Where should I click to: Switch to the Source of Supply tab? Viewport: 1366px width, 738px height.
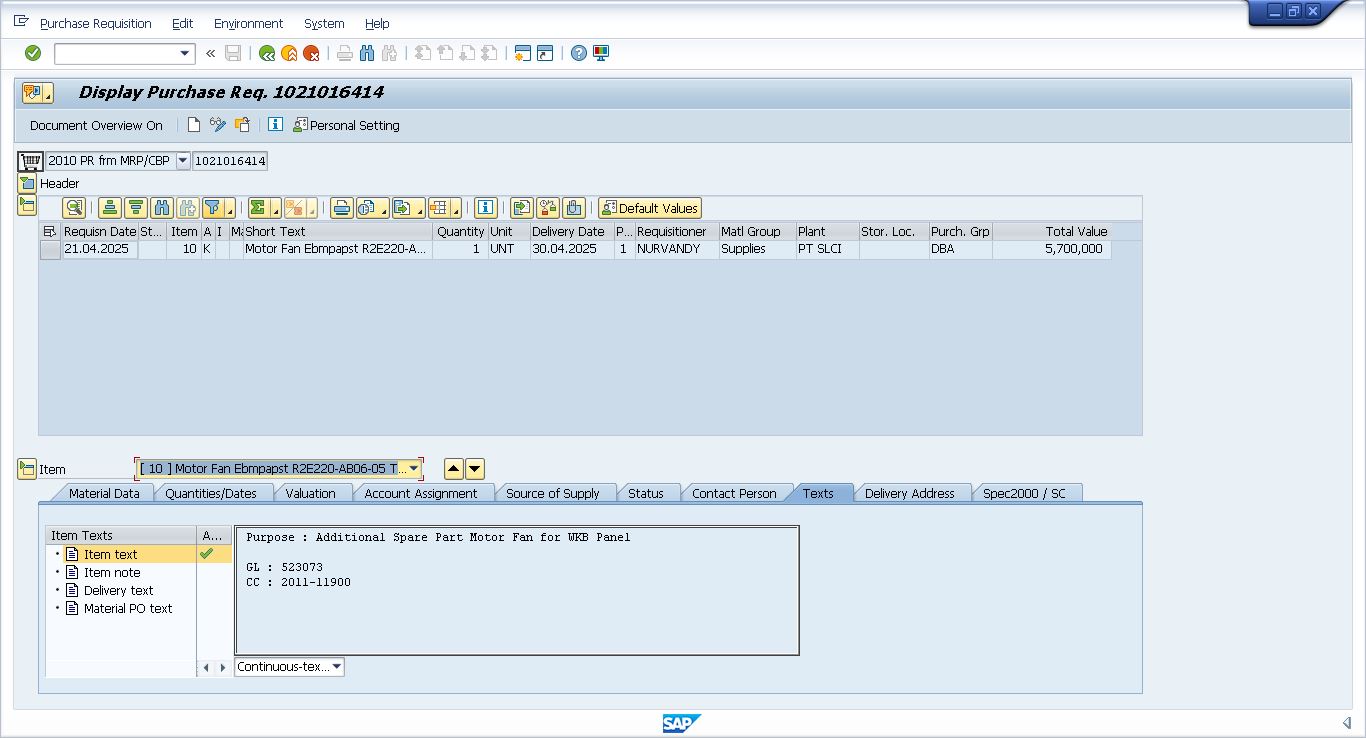coord(553,493)
